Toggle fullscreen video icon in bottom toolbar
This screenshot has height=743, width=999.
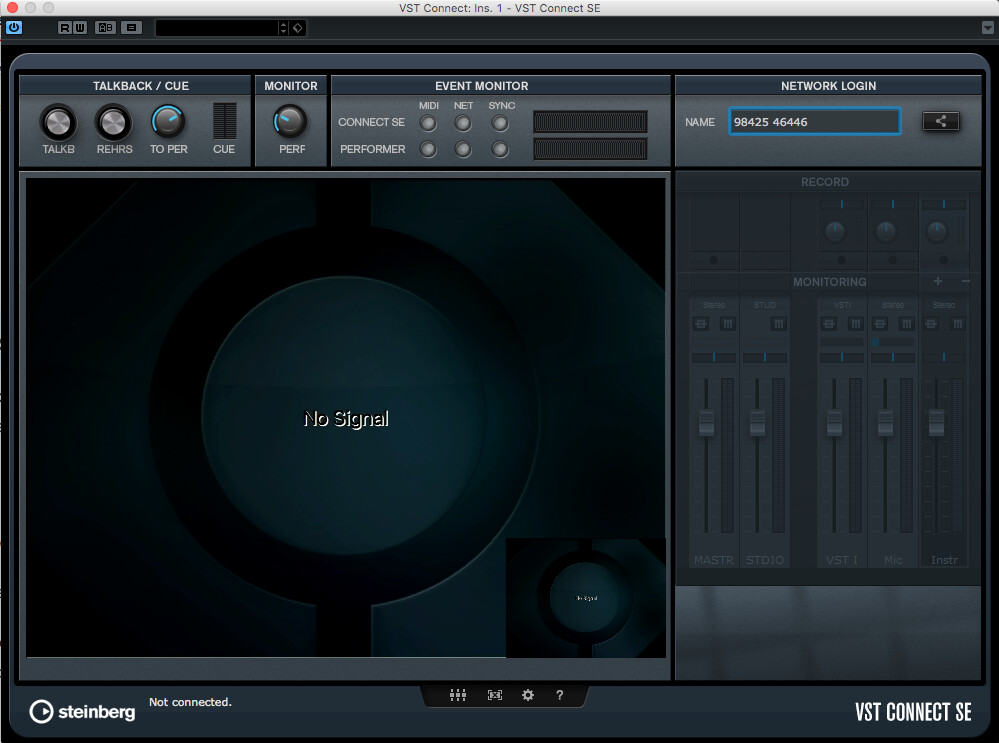coord(494,695)
